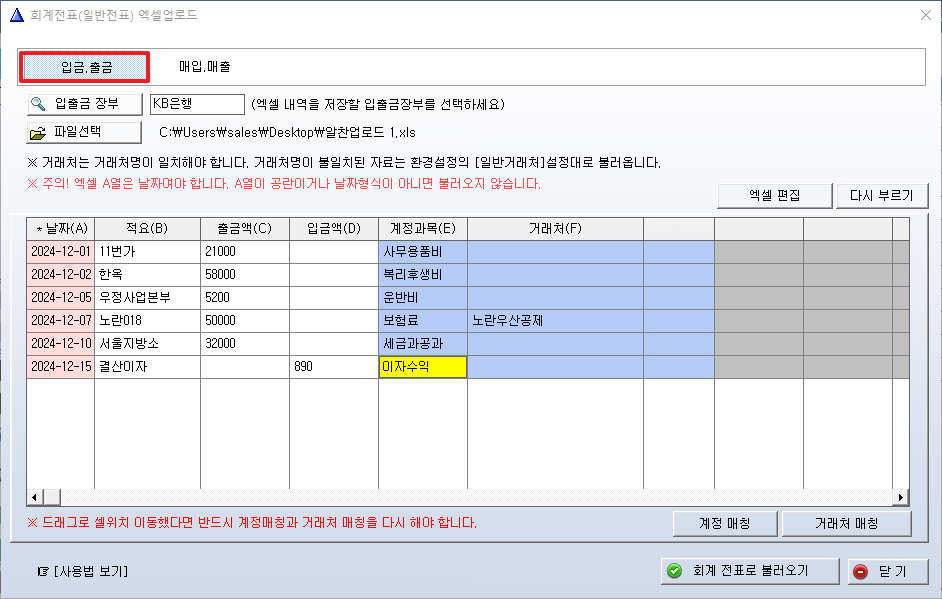Image resolution: width=942 pixels, height=599 pixels.
Task: Click the 계정과목(E) column header
Action: [x=423, y=229]
